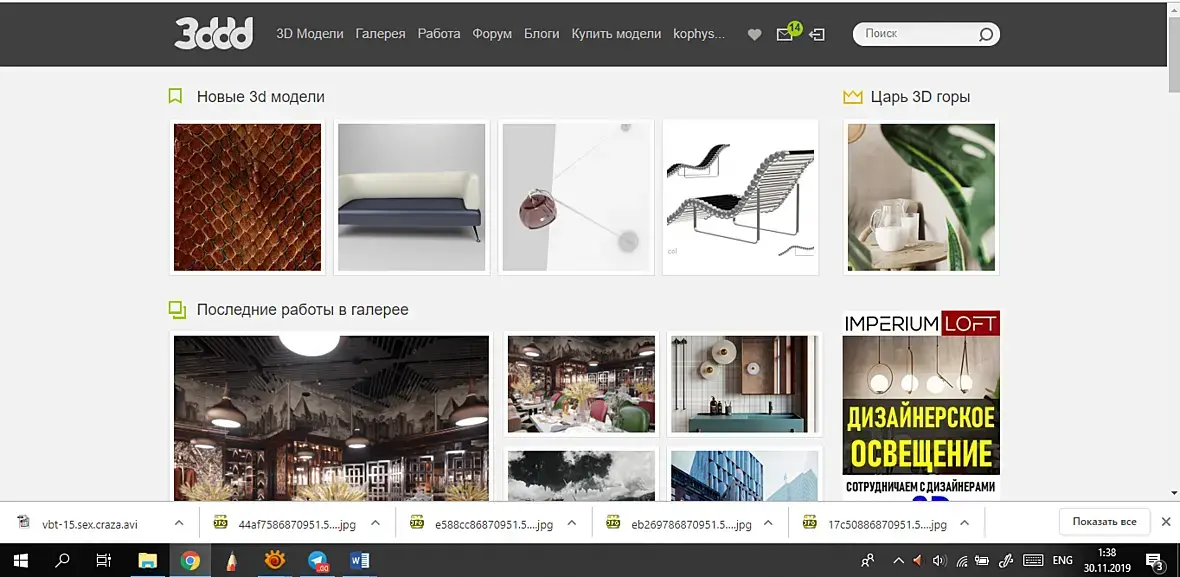Open the small restaurant dining gallery thumbnail
The width and height of the screenshot is (1180, 577).
[x=582, y=384]
